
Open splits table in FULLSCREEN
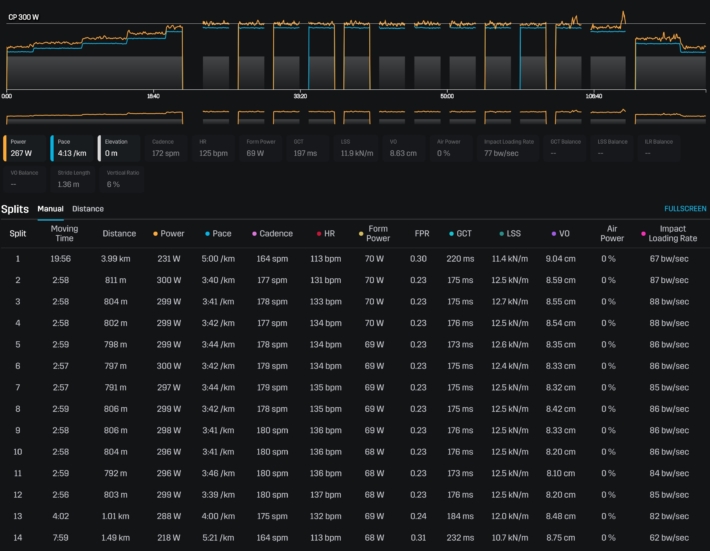(x=685, y=209)
